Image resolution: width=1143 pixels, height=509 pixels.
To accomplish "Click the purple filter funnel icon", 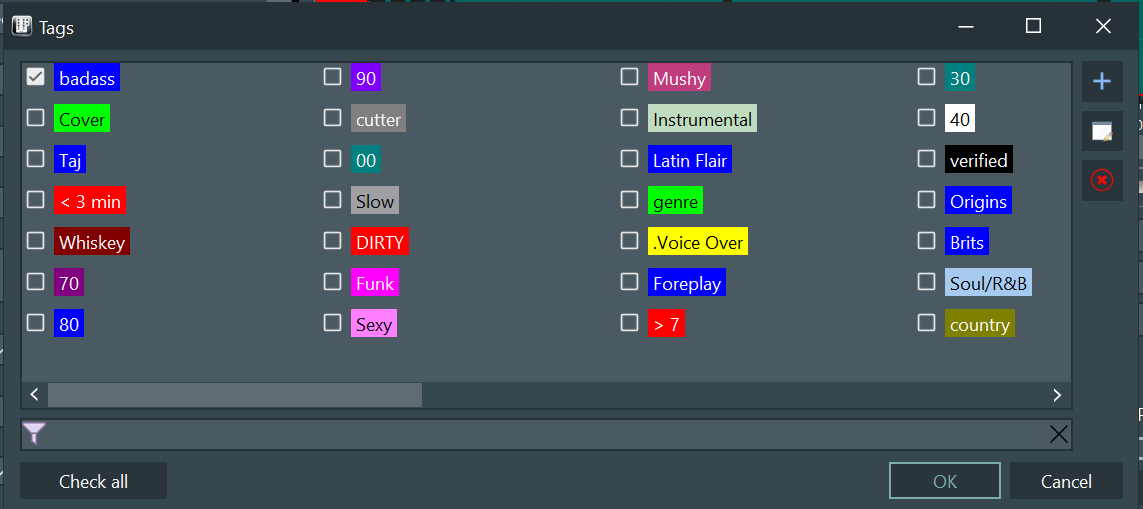I will (x=34, y=434).
